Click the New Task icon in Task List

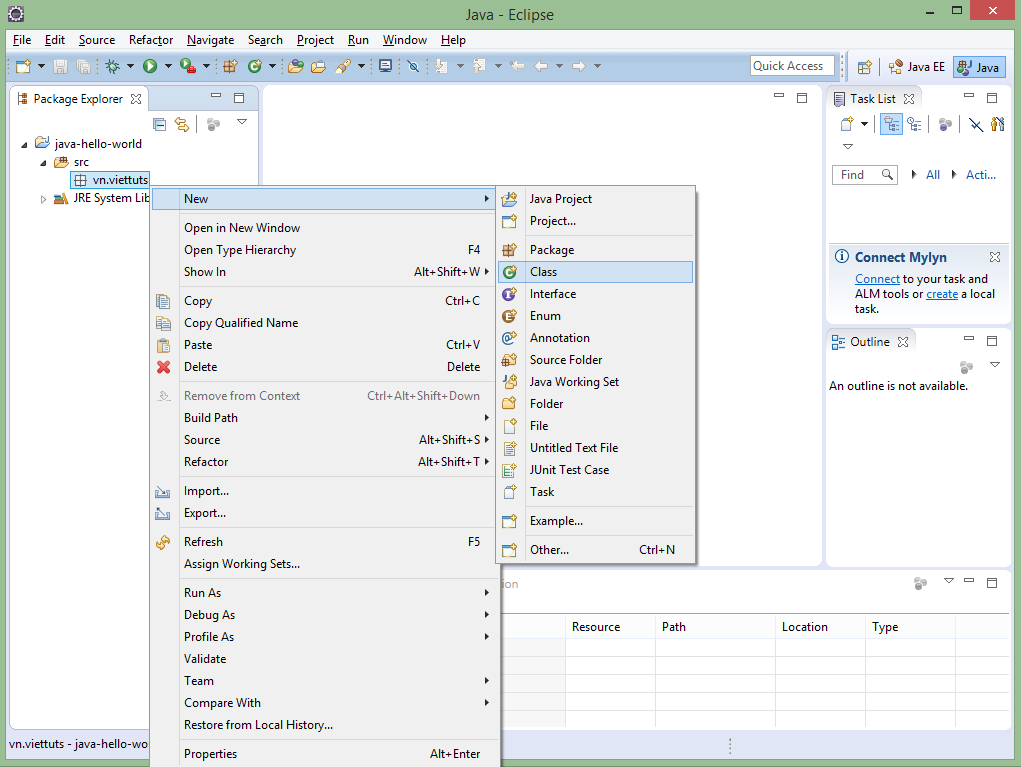pos(847,124)
